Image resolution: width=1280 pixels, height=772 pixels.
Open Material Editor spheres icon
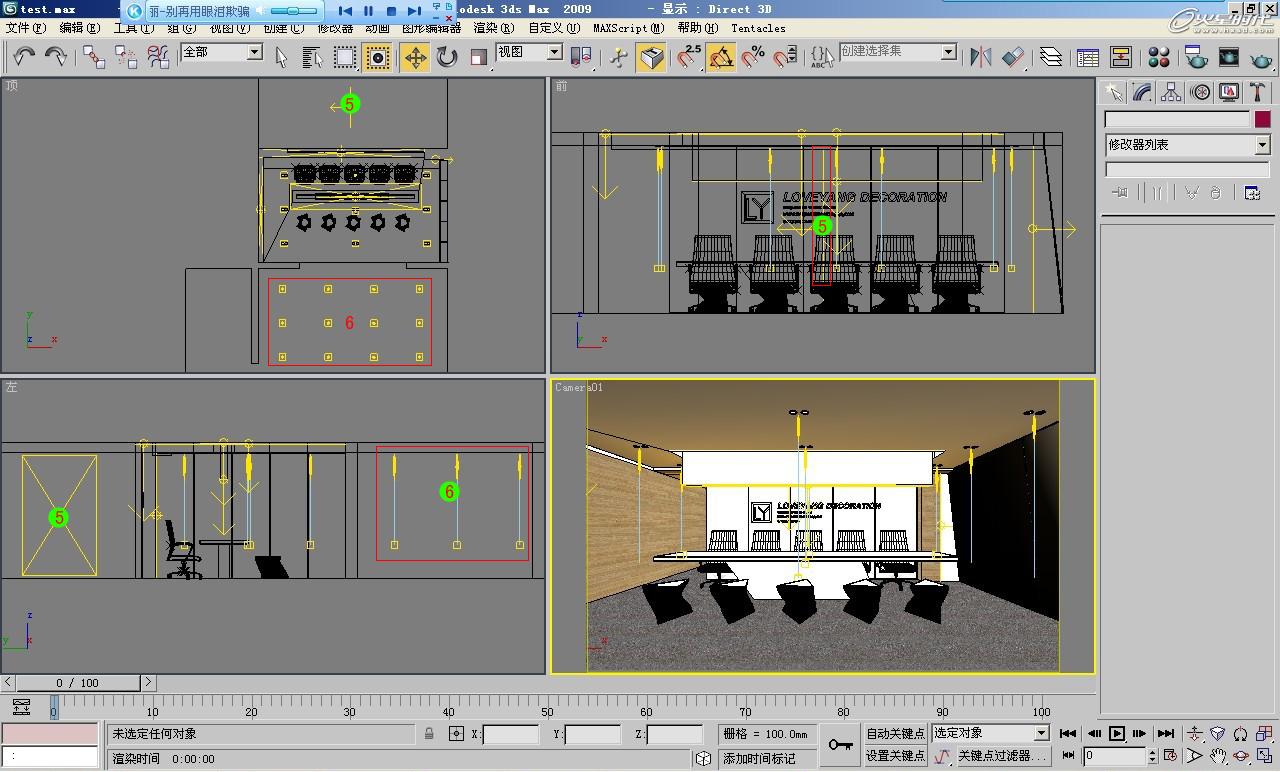click(1159, 57)
